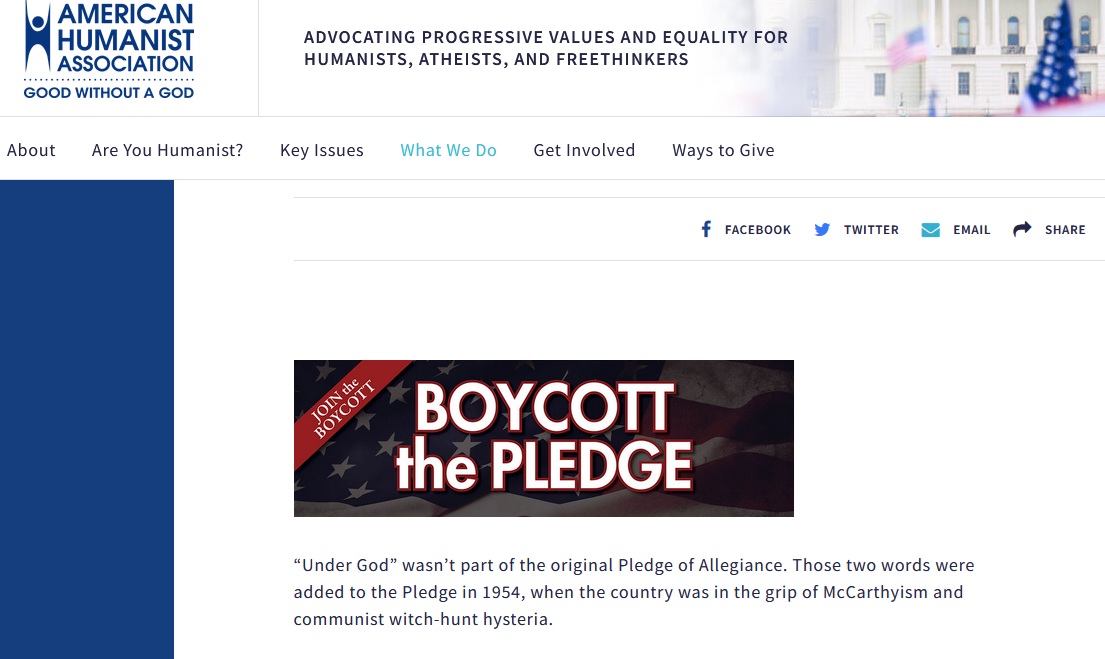Click the red "Join the Boycott" ribbon
The width and height of the screenshot is (1105, 659).
(x=345, y=405)
